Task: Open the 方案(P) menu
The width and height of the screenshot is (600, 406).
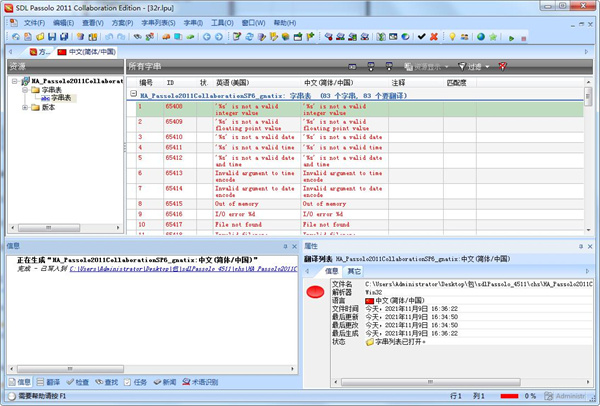Action: (x=122, y=23)
